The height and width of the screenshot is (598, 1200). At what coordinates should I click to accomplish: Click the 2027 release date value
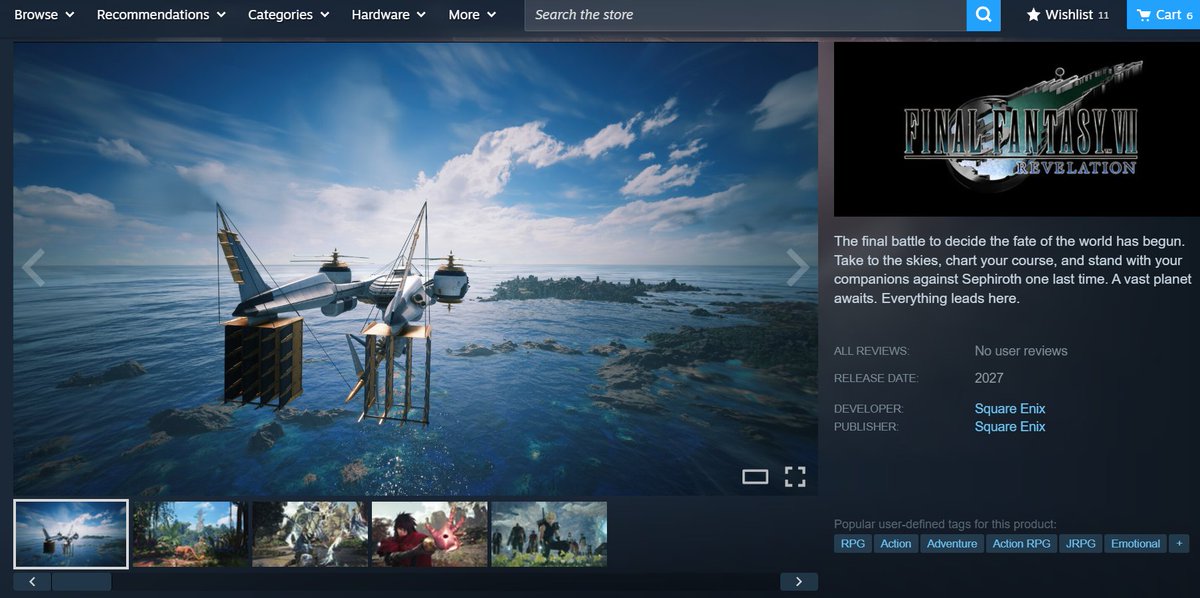tap(989, 378)
